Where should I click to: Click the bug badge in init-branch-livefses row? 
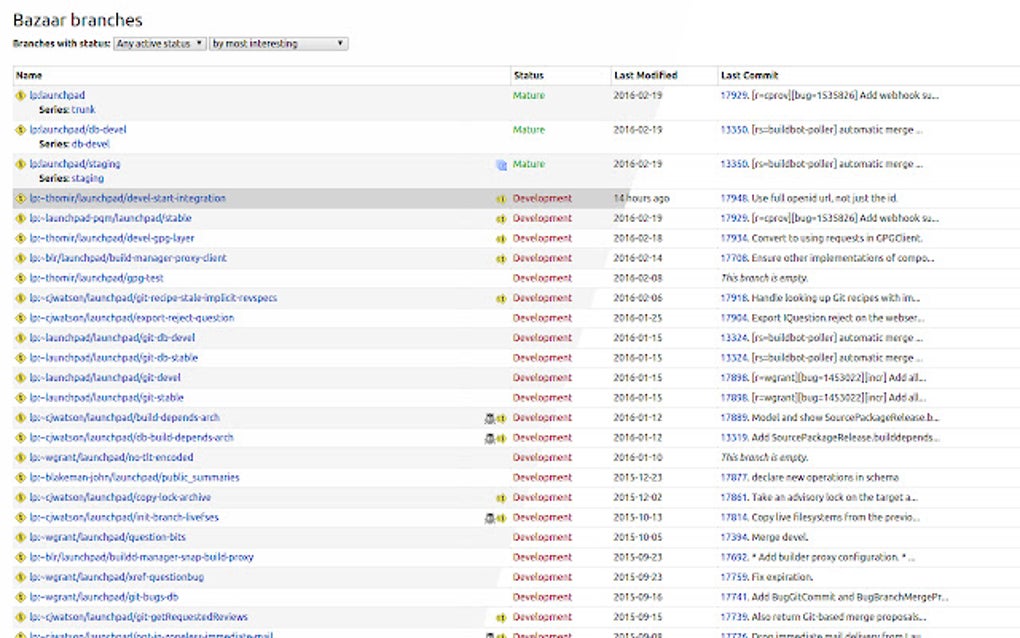pyautogui.click(x=490, y=518)
